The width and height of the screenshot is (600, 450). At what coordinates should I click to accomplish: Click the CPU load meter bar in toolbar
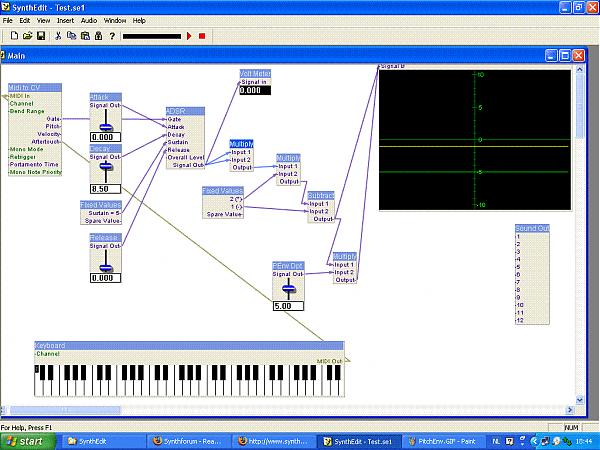point(152,37)
